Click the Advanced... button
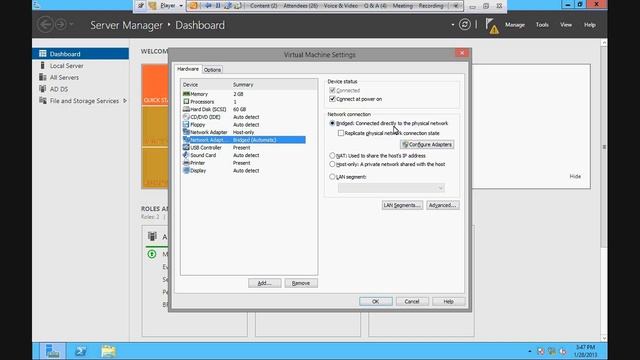 (x=442, y=205)
